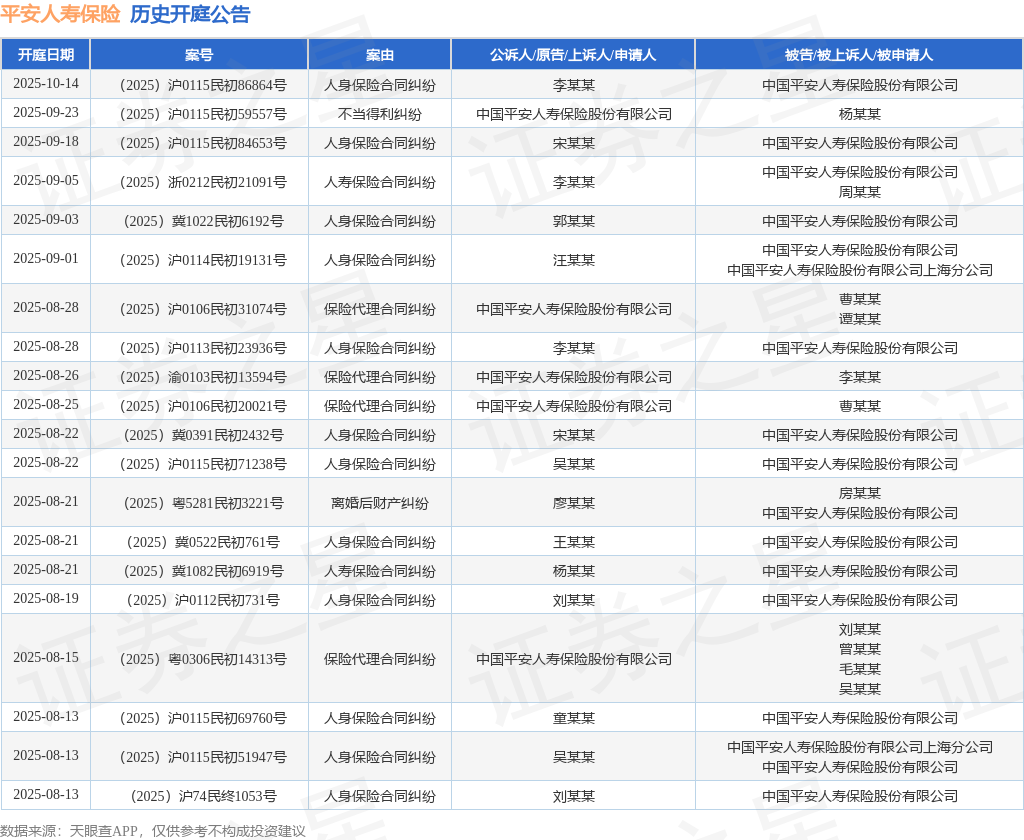Select case number 沪0115民初59557号
This screenshot has height=840, width=1024.
[x=203, y=114]
